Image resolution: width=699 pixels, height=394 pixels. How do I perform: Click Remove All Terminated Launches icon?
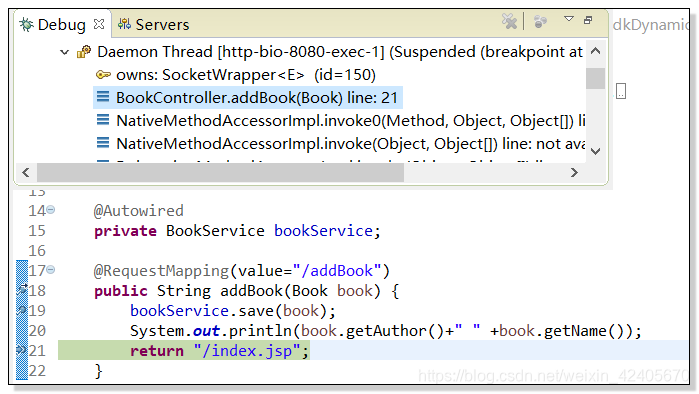coord(509,21)
